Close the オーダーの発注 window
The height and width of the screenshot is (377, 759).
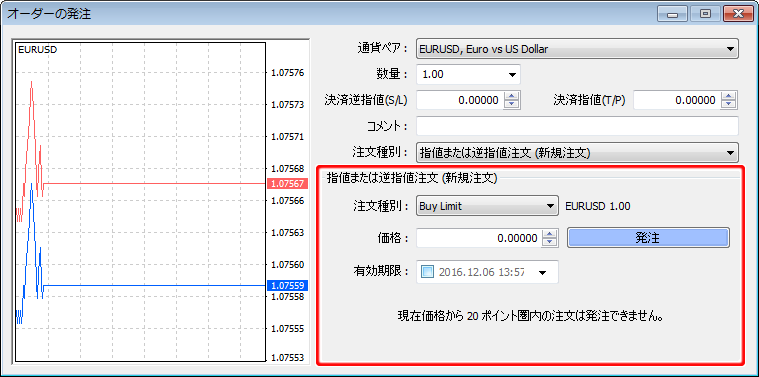pyautogui.click(x=739, y=14)
